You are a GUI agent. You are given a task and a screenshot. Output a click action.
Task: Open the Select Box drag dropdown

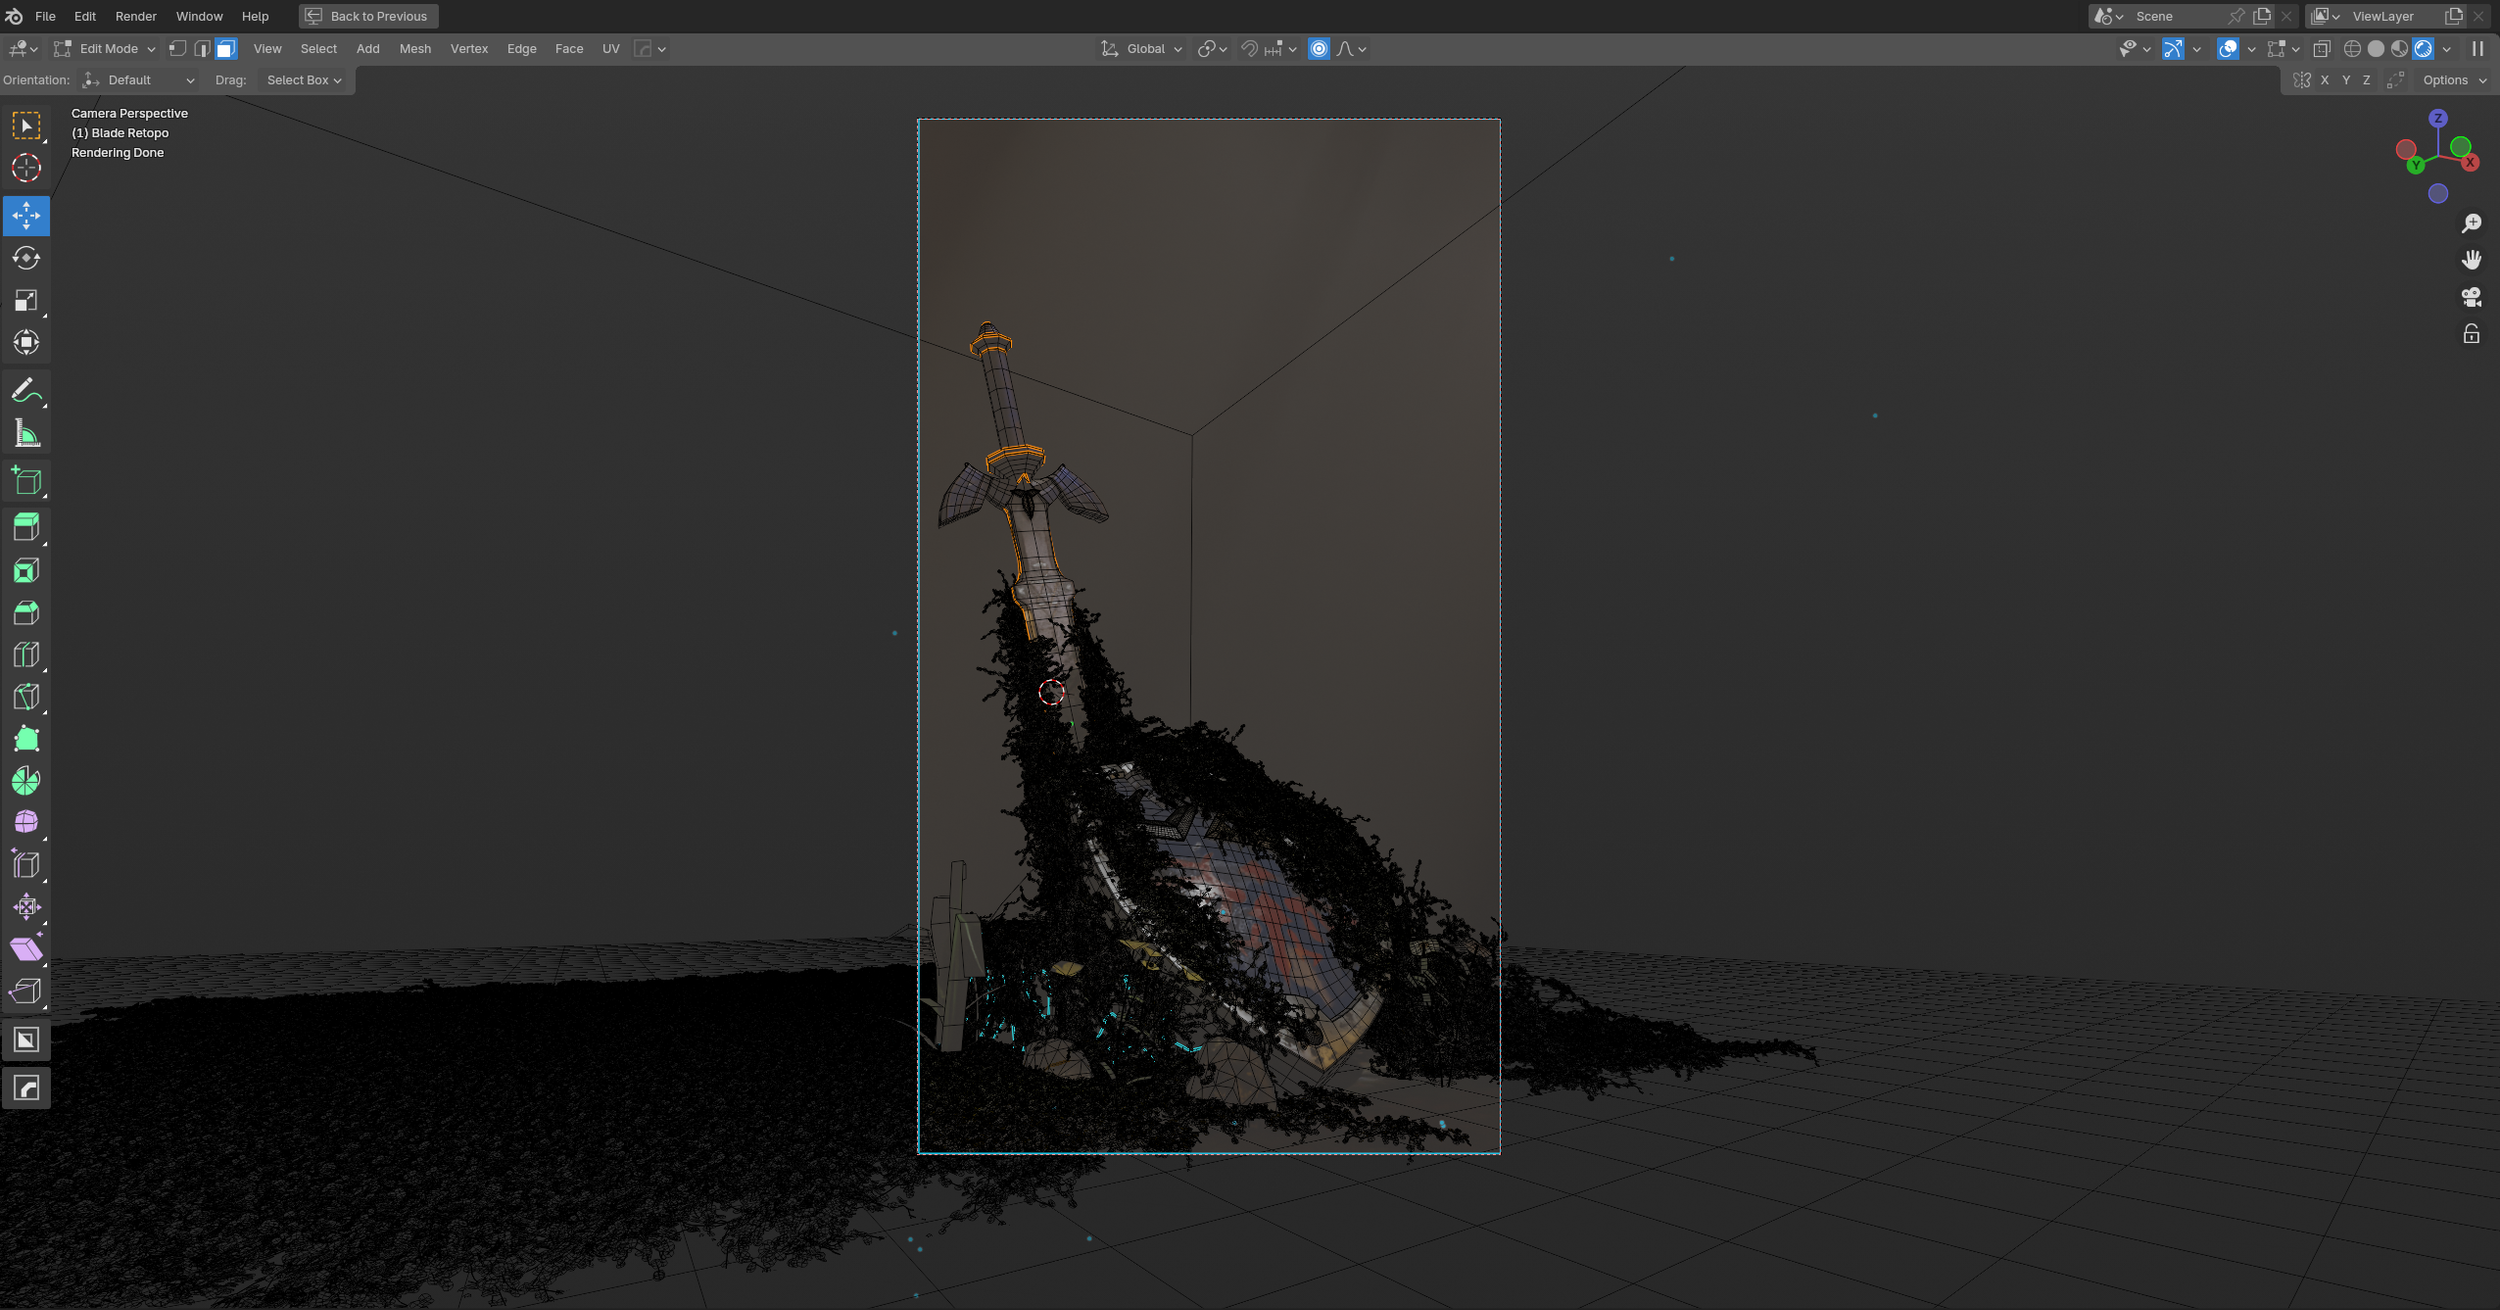(304, 80)
